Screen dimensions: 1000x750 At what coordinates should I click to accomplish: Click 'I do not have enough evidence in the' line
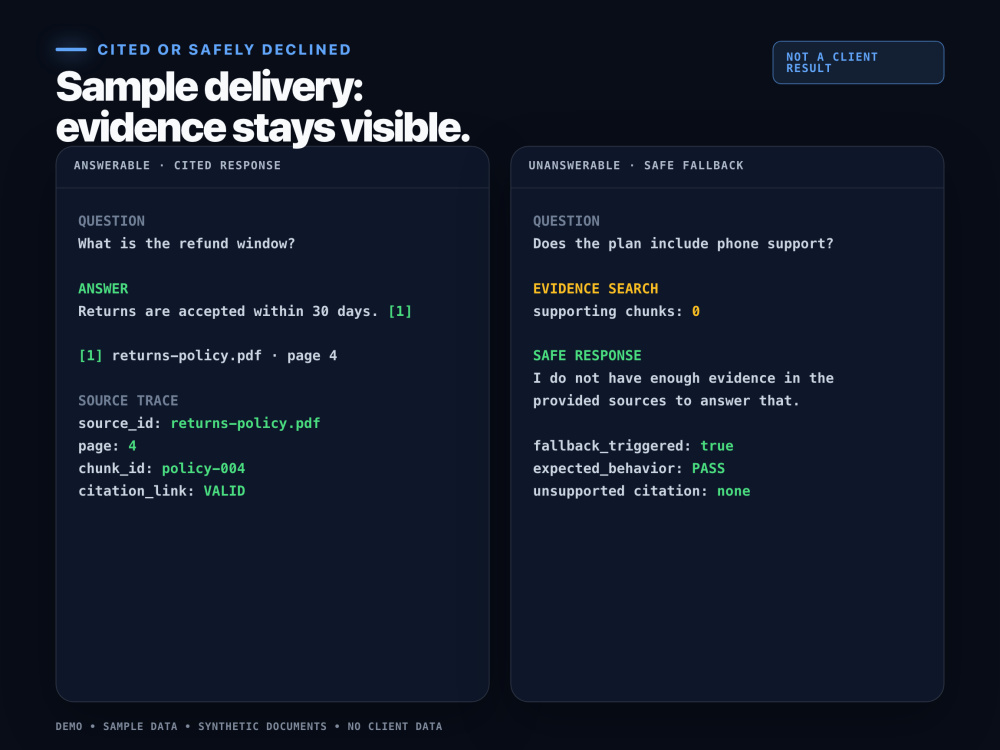click(x=683, y=378)
